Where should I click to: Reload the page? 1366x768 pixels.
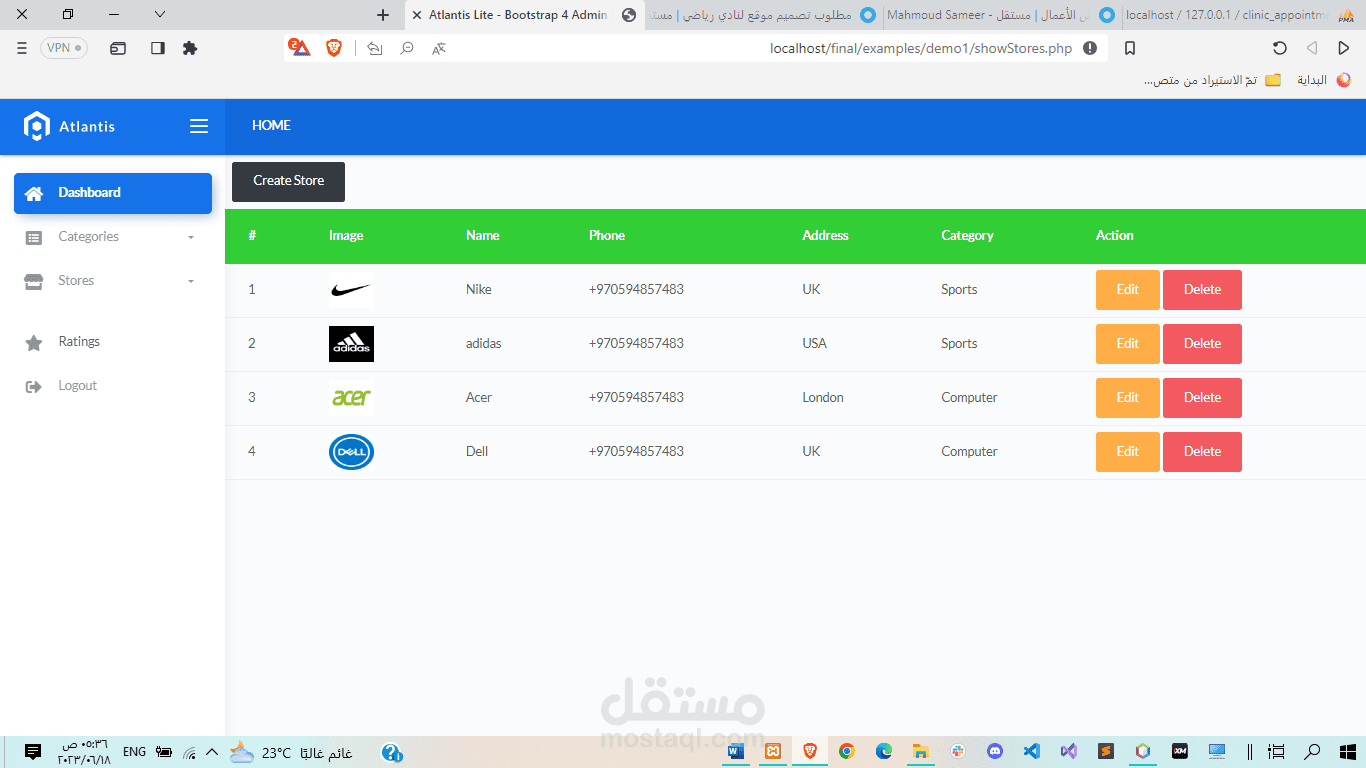tap(1279, 48)
